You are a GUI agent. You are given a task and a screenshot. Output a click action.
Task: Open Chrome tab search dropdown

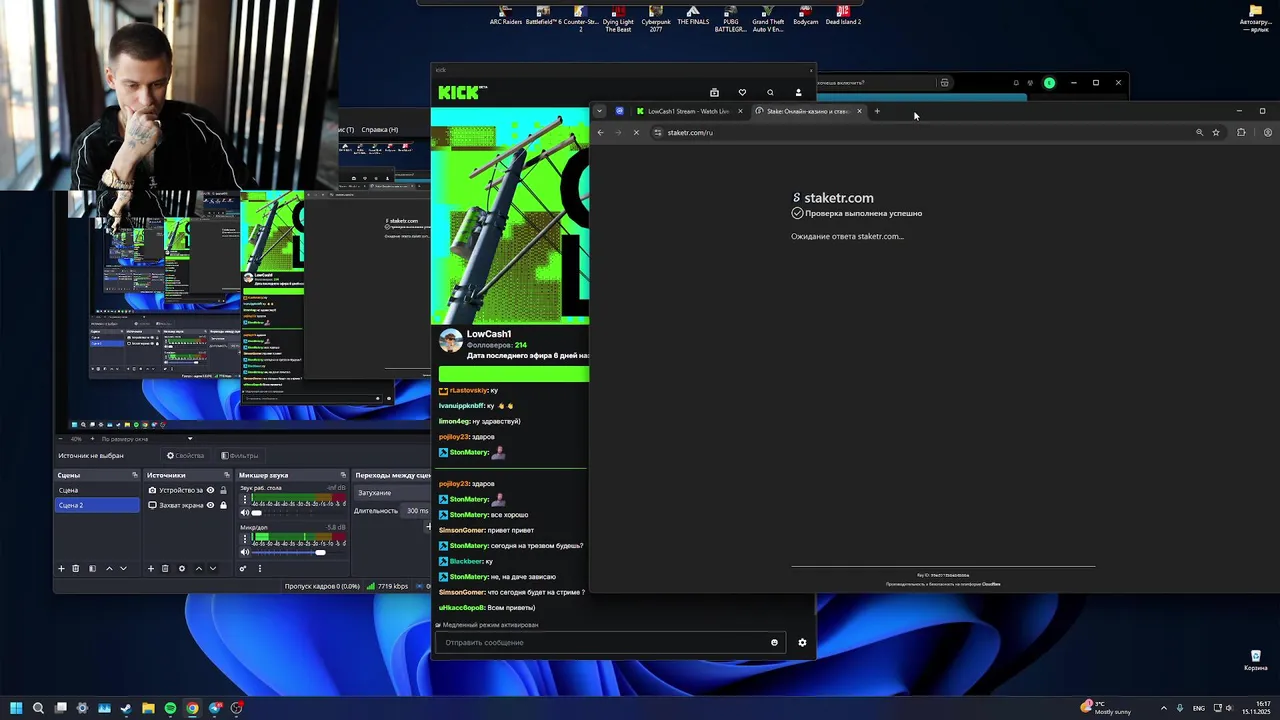[599, 111]
